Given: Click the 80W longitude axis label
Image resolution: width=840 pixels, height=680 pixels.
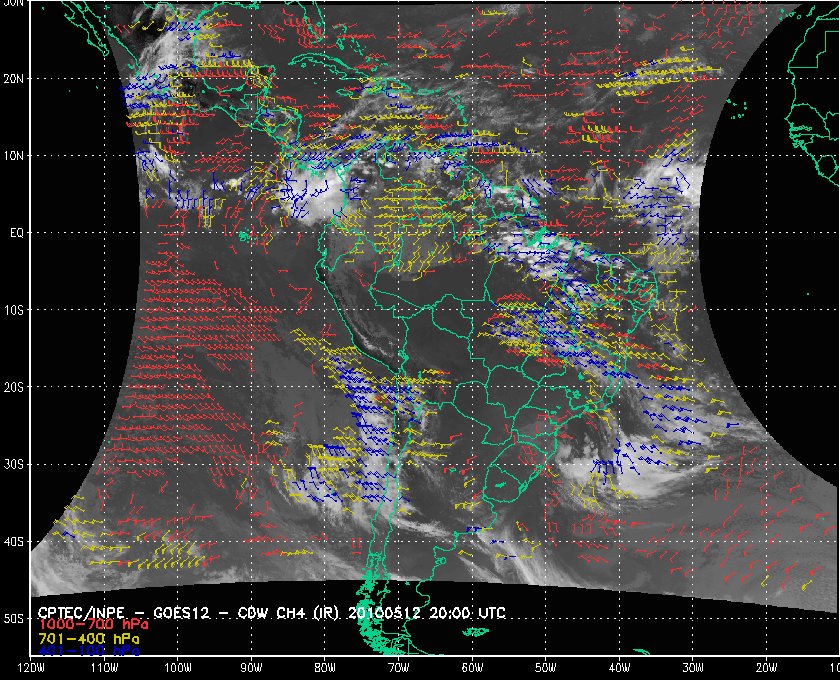Looking at the screenshot, I should tap(325, 668).
